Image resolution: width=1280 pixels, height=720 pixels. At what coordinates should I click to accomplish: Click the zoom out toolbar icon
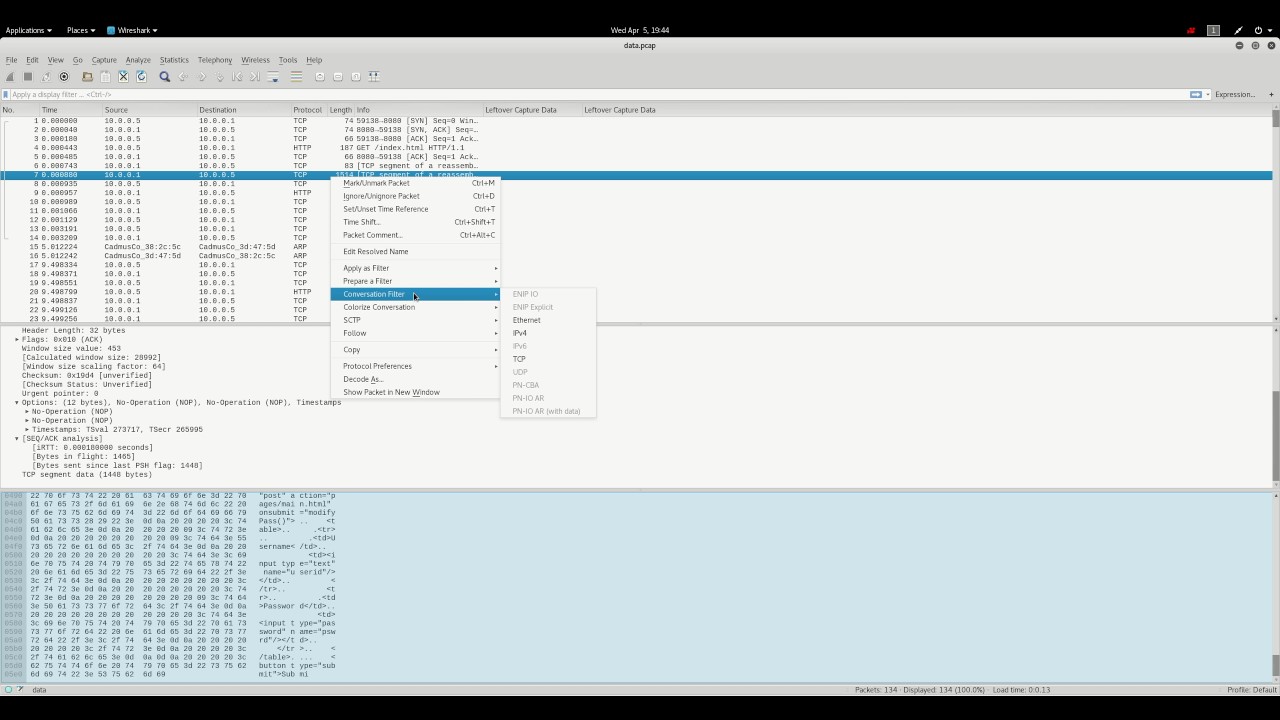tap(338, 76)
